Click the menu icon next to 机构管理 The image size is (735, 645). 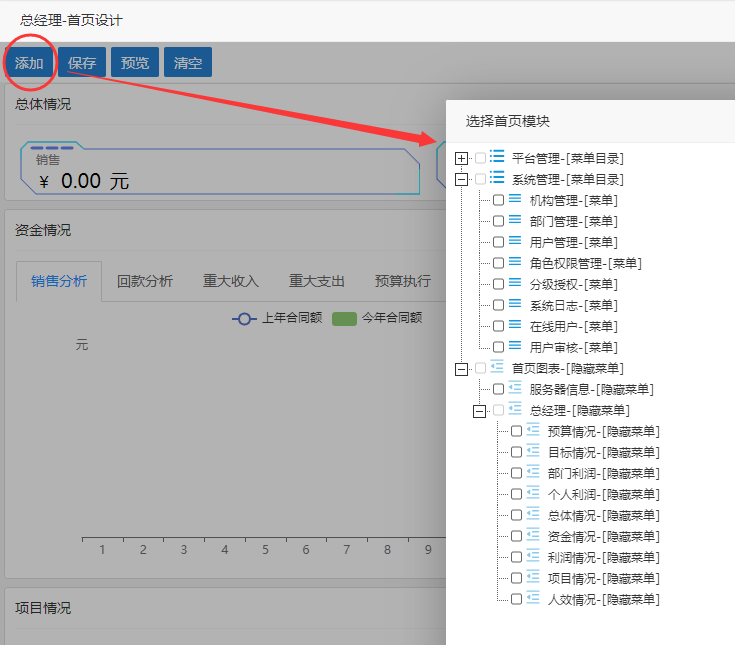pyautogui.click(x=515, y=199)
